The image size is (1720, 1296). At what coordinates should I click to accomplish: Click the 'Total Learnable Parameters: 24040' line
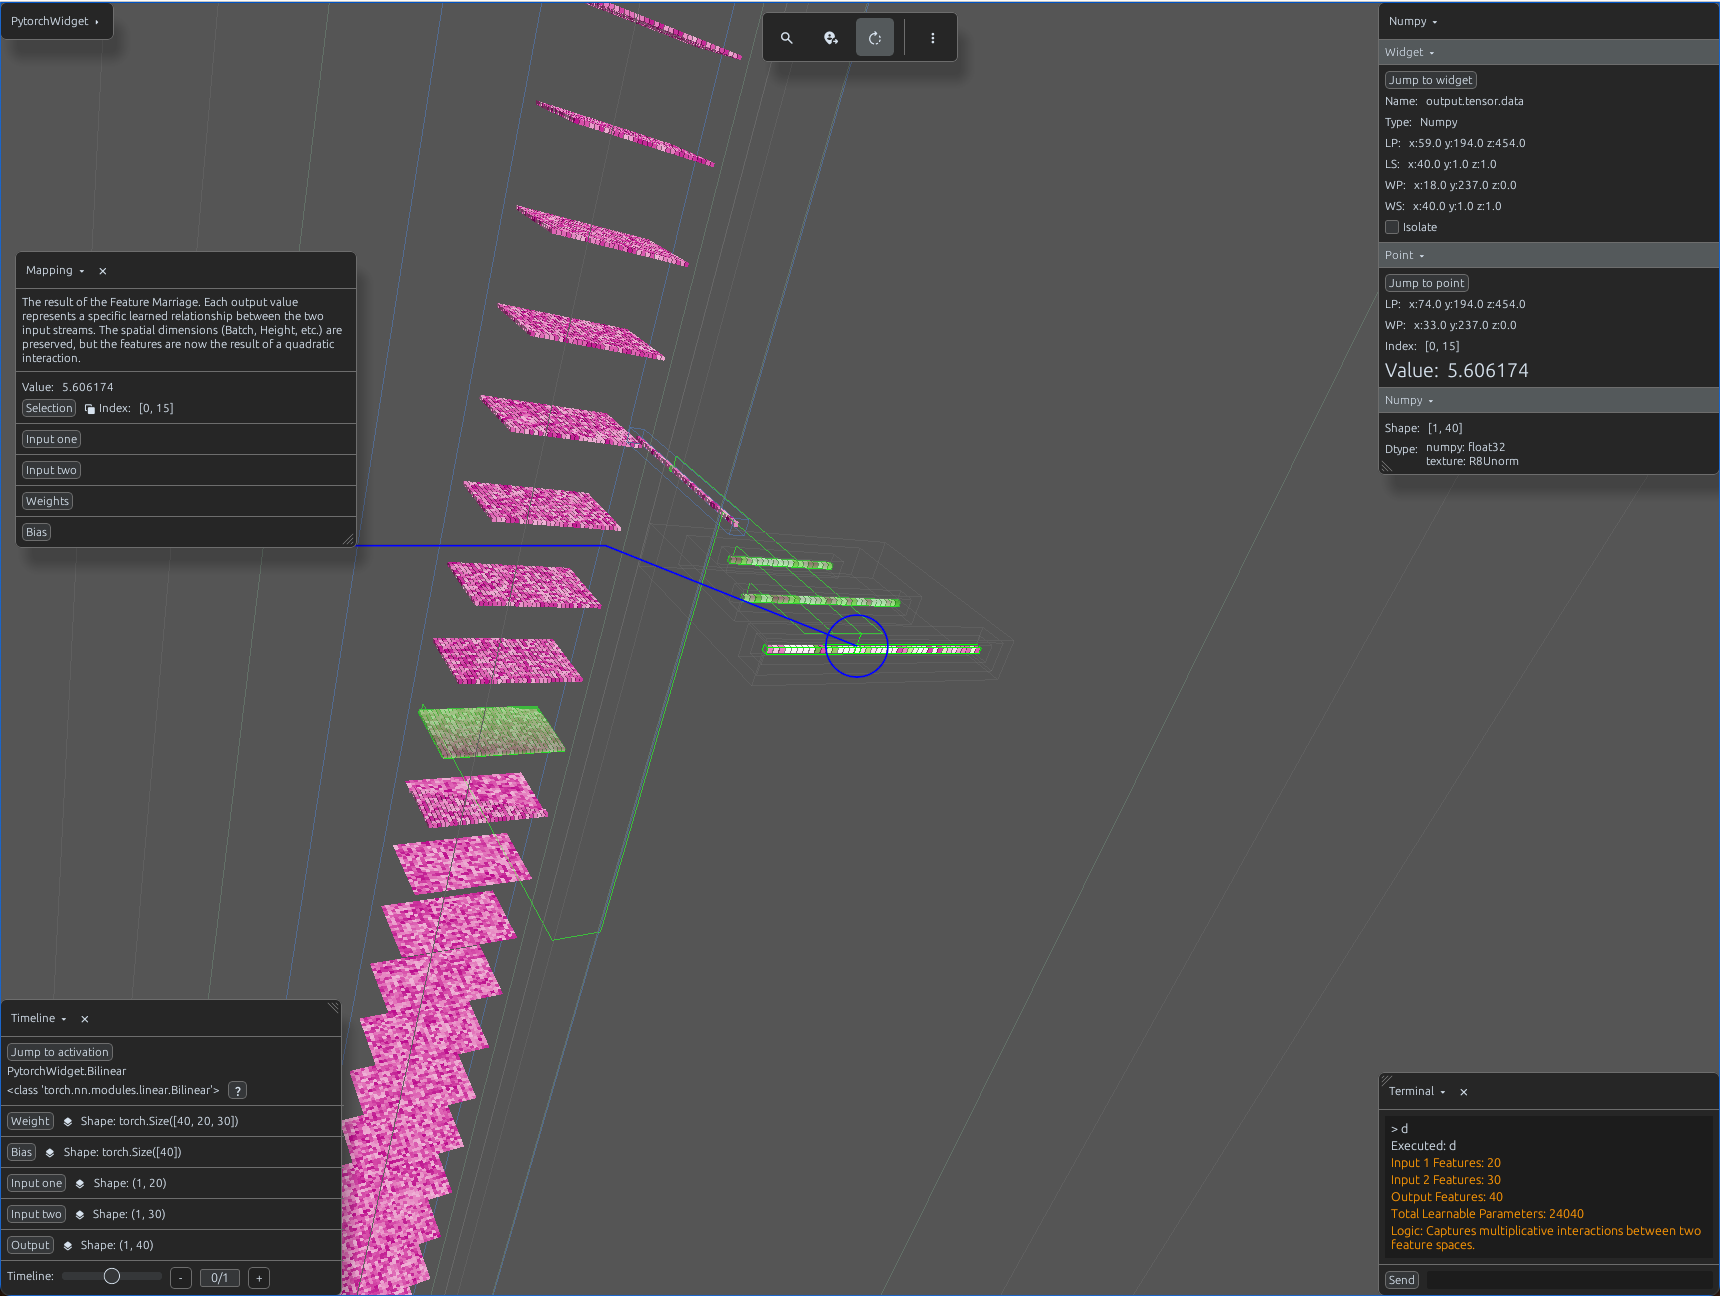(x=1487, y=1214)
